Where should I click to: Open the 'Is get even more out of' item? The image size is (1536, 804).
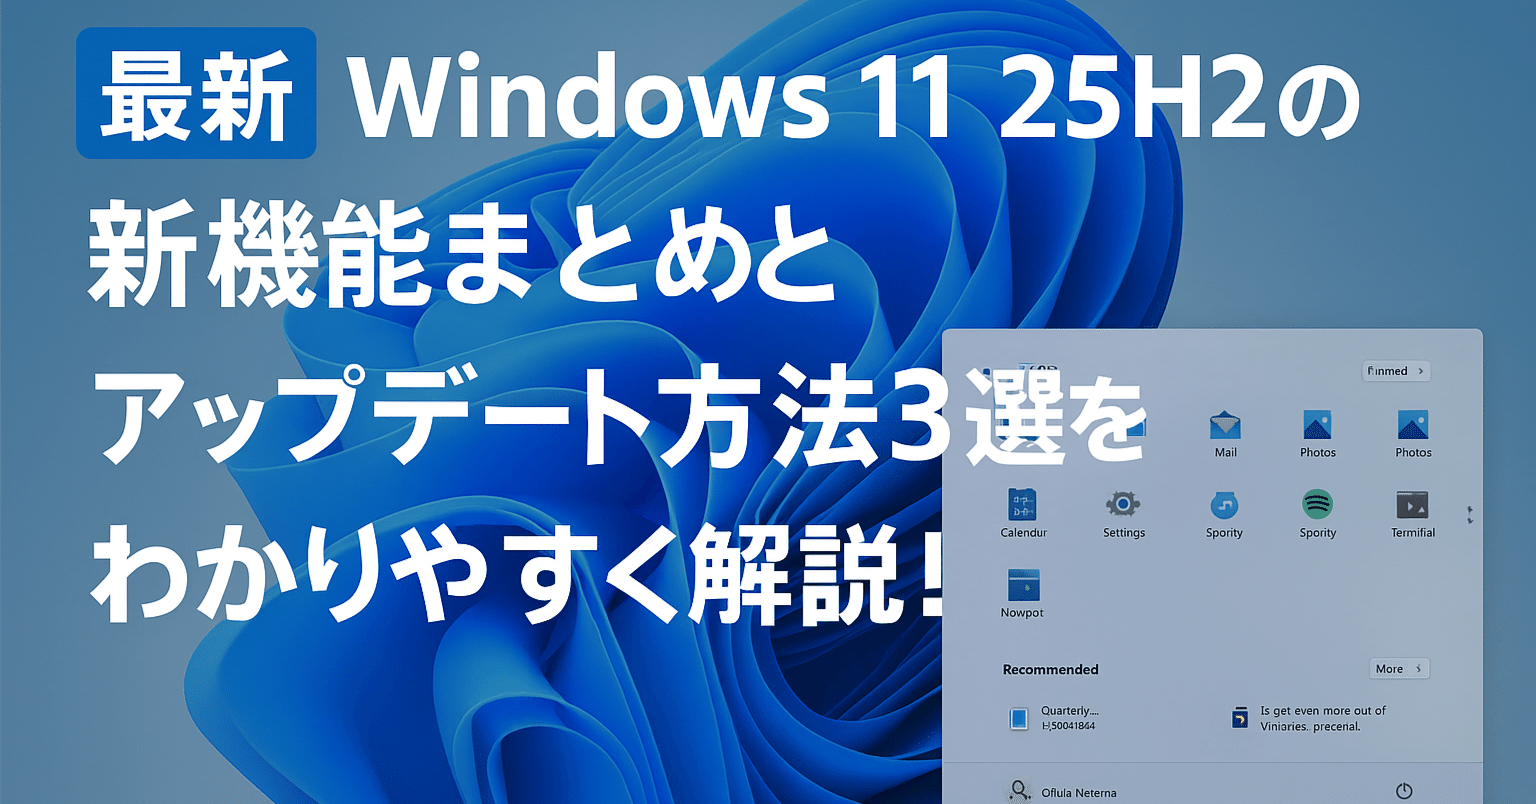pyautogui.click(x=1308, y=718)
